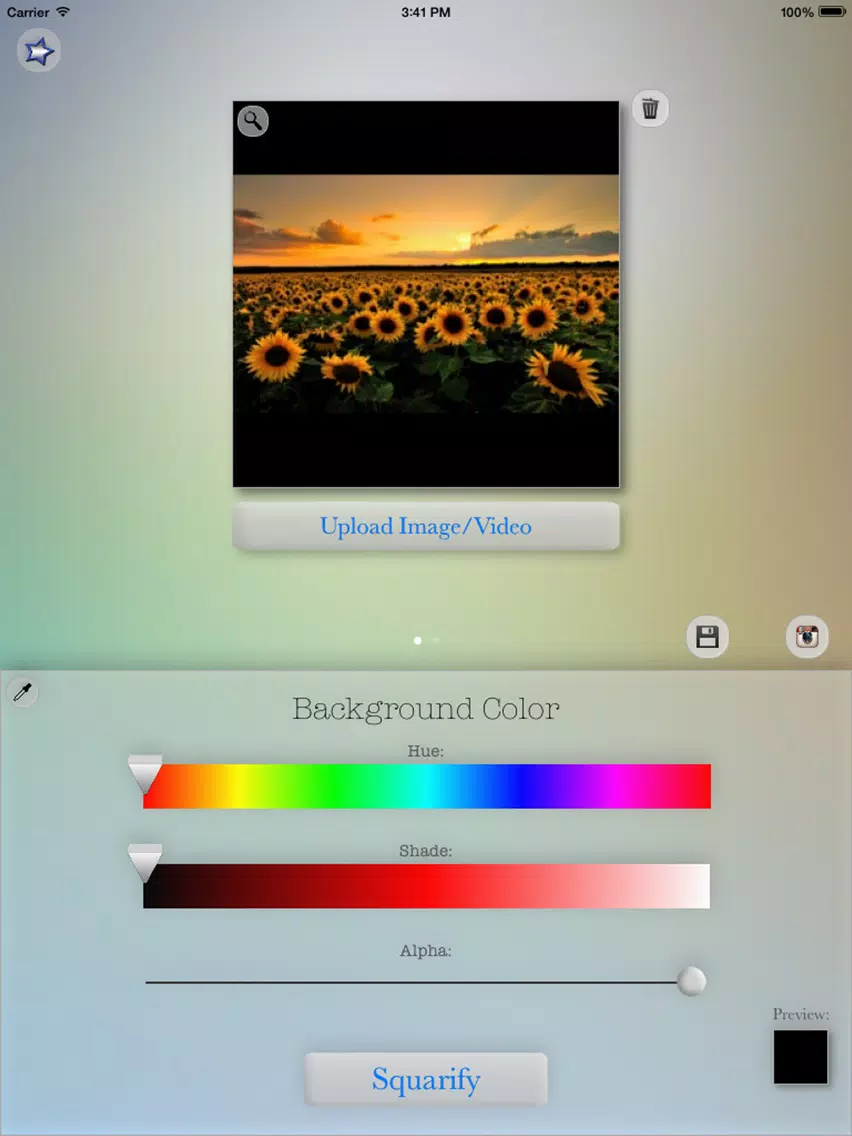Image resolution: width=852 pixels, height=1136 pixels.
Task: Click the Hue slider triangle handle
Action: pos(145,774)
